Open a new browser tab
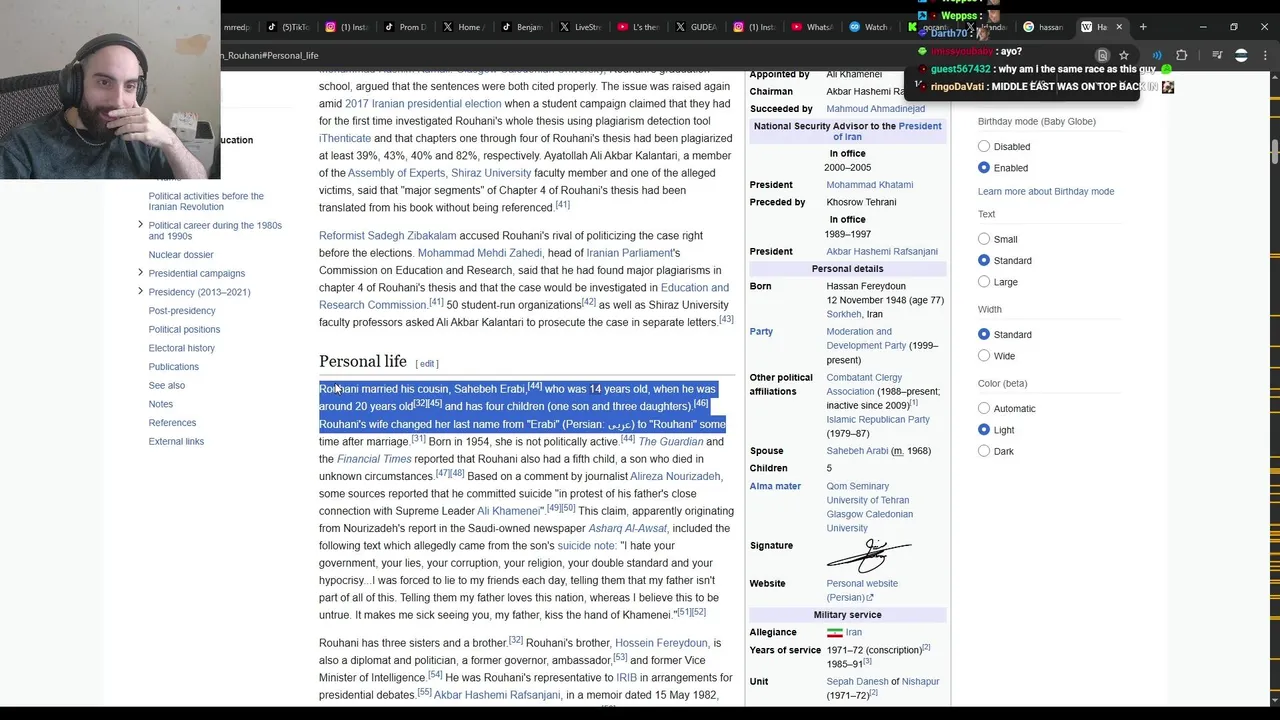This screenshot has height=720, width=1280. coord(1143,27)
